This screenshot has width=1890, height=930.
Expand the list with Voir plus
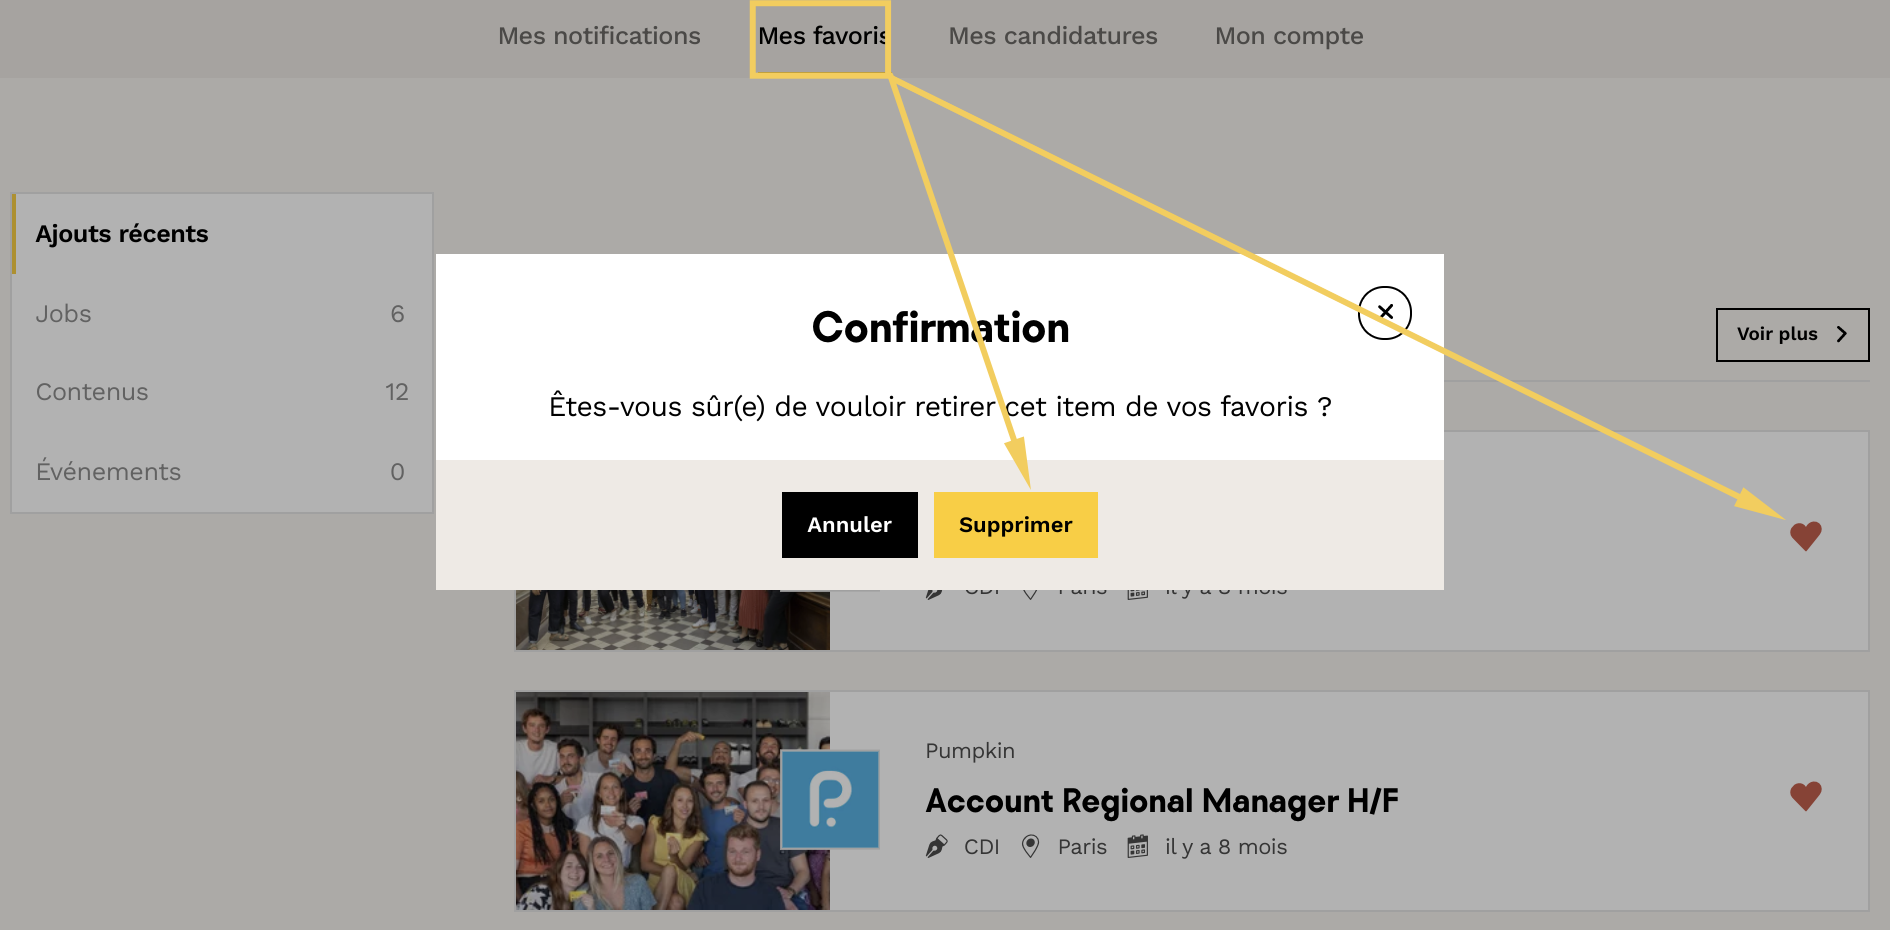click(1792, 334)
